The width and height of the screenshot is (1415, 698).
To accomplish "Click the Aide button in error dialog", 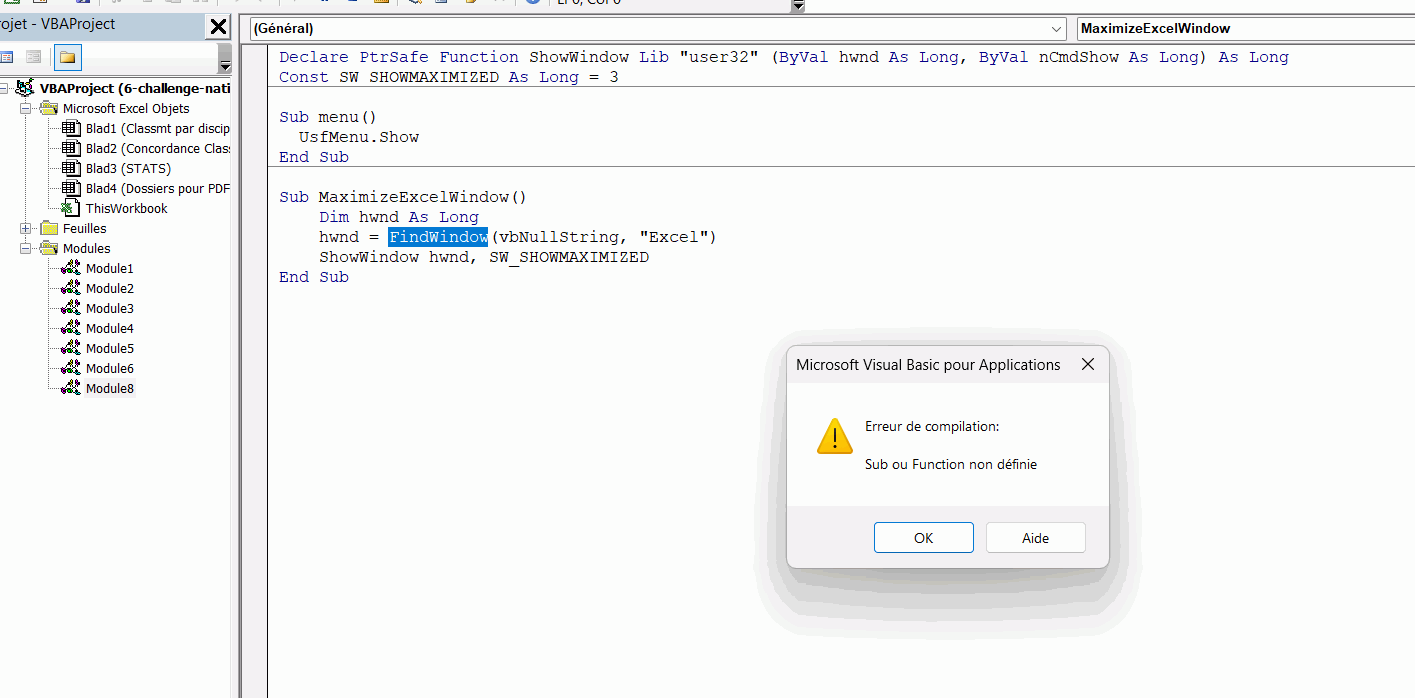I will (1035, 538).
